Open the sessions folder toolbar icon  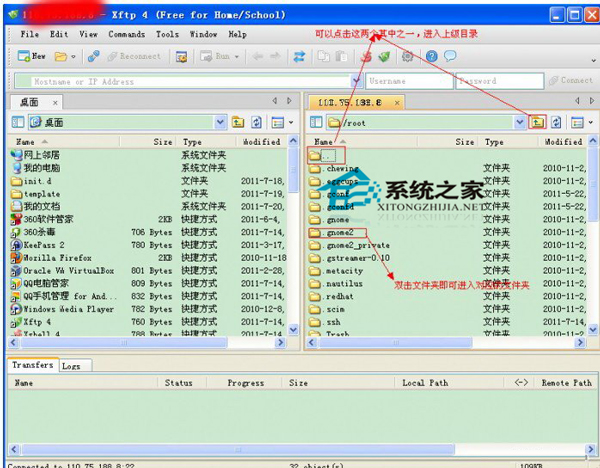pos(60,57)
